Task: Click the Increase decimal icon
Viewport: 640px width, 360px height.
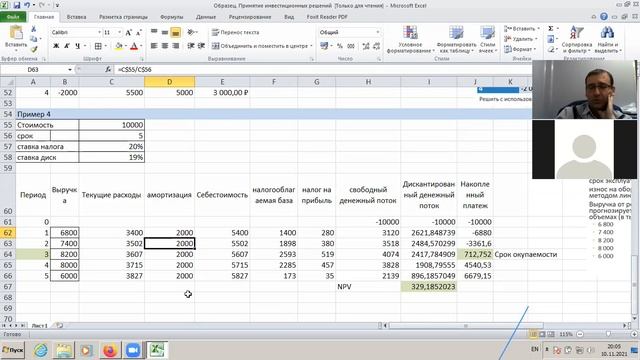Action: (x=366, y=46)
